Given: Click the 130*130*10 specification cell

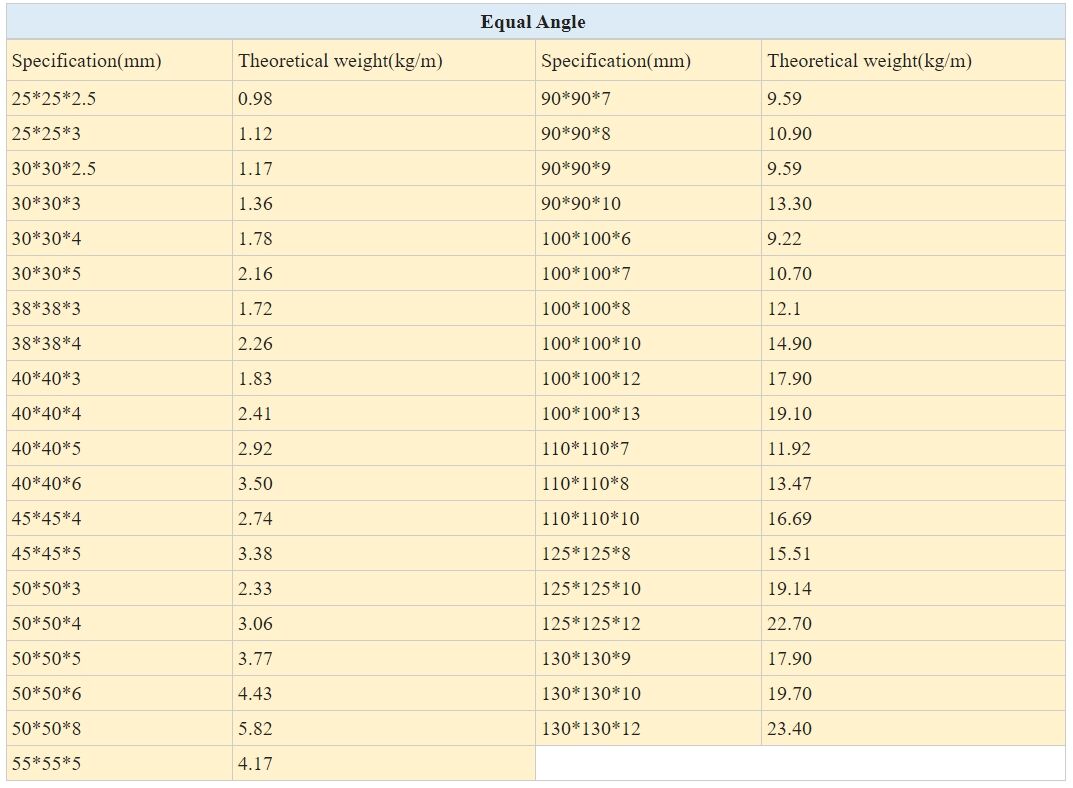Looking at the screenshot, I should point(591,694).
